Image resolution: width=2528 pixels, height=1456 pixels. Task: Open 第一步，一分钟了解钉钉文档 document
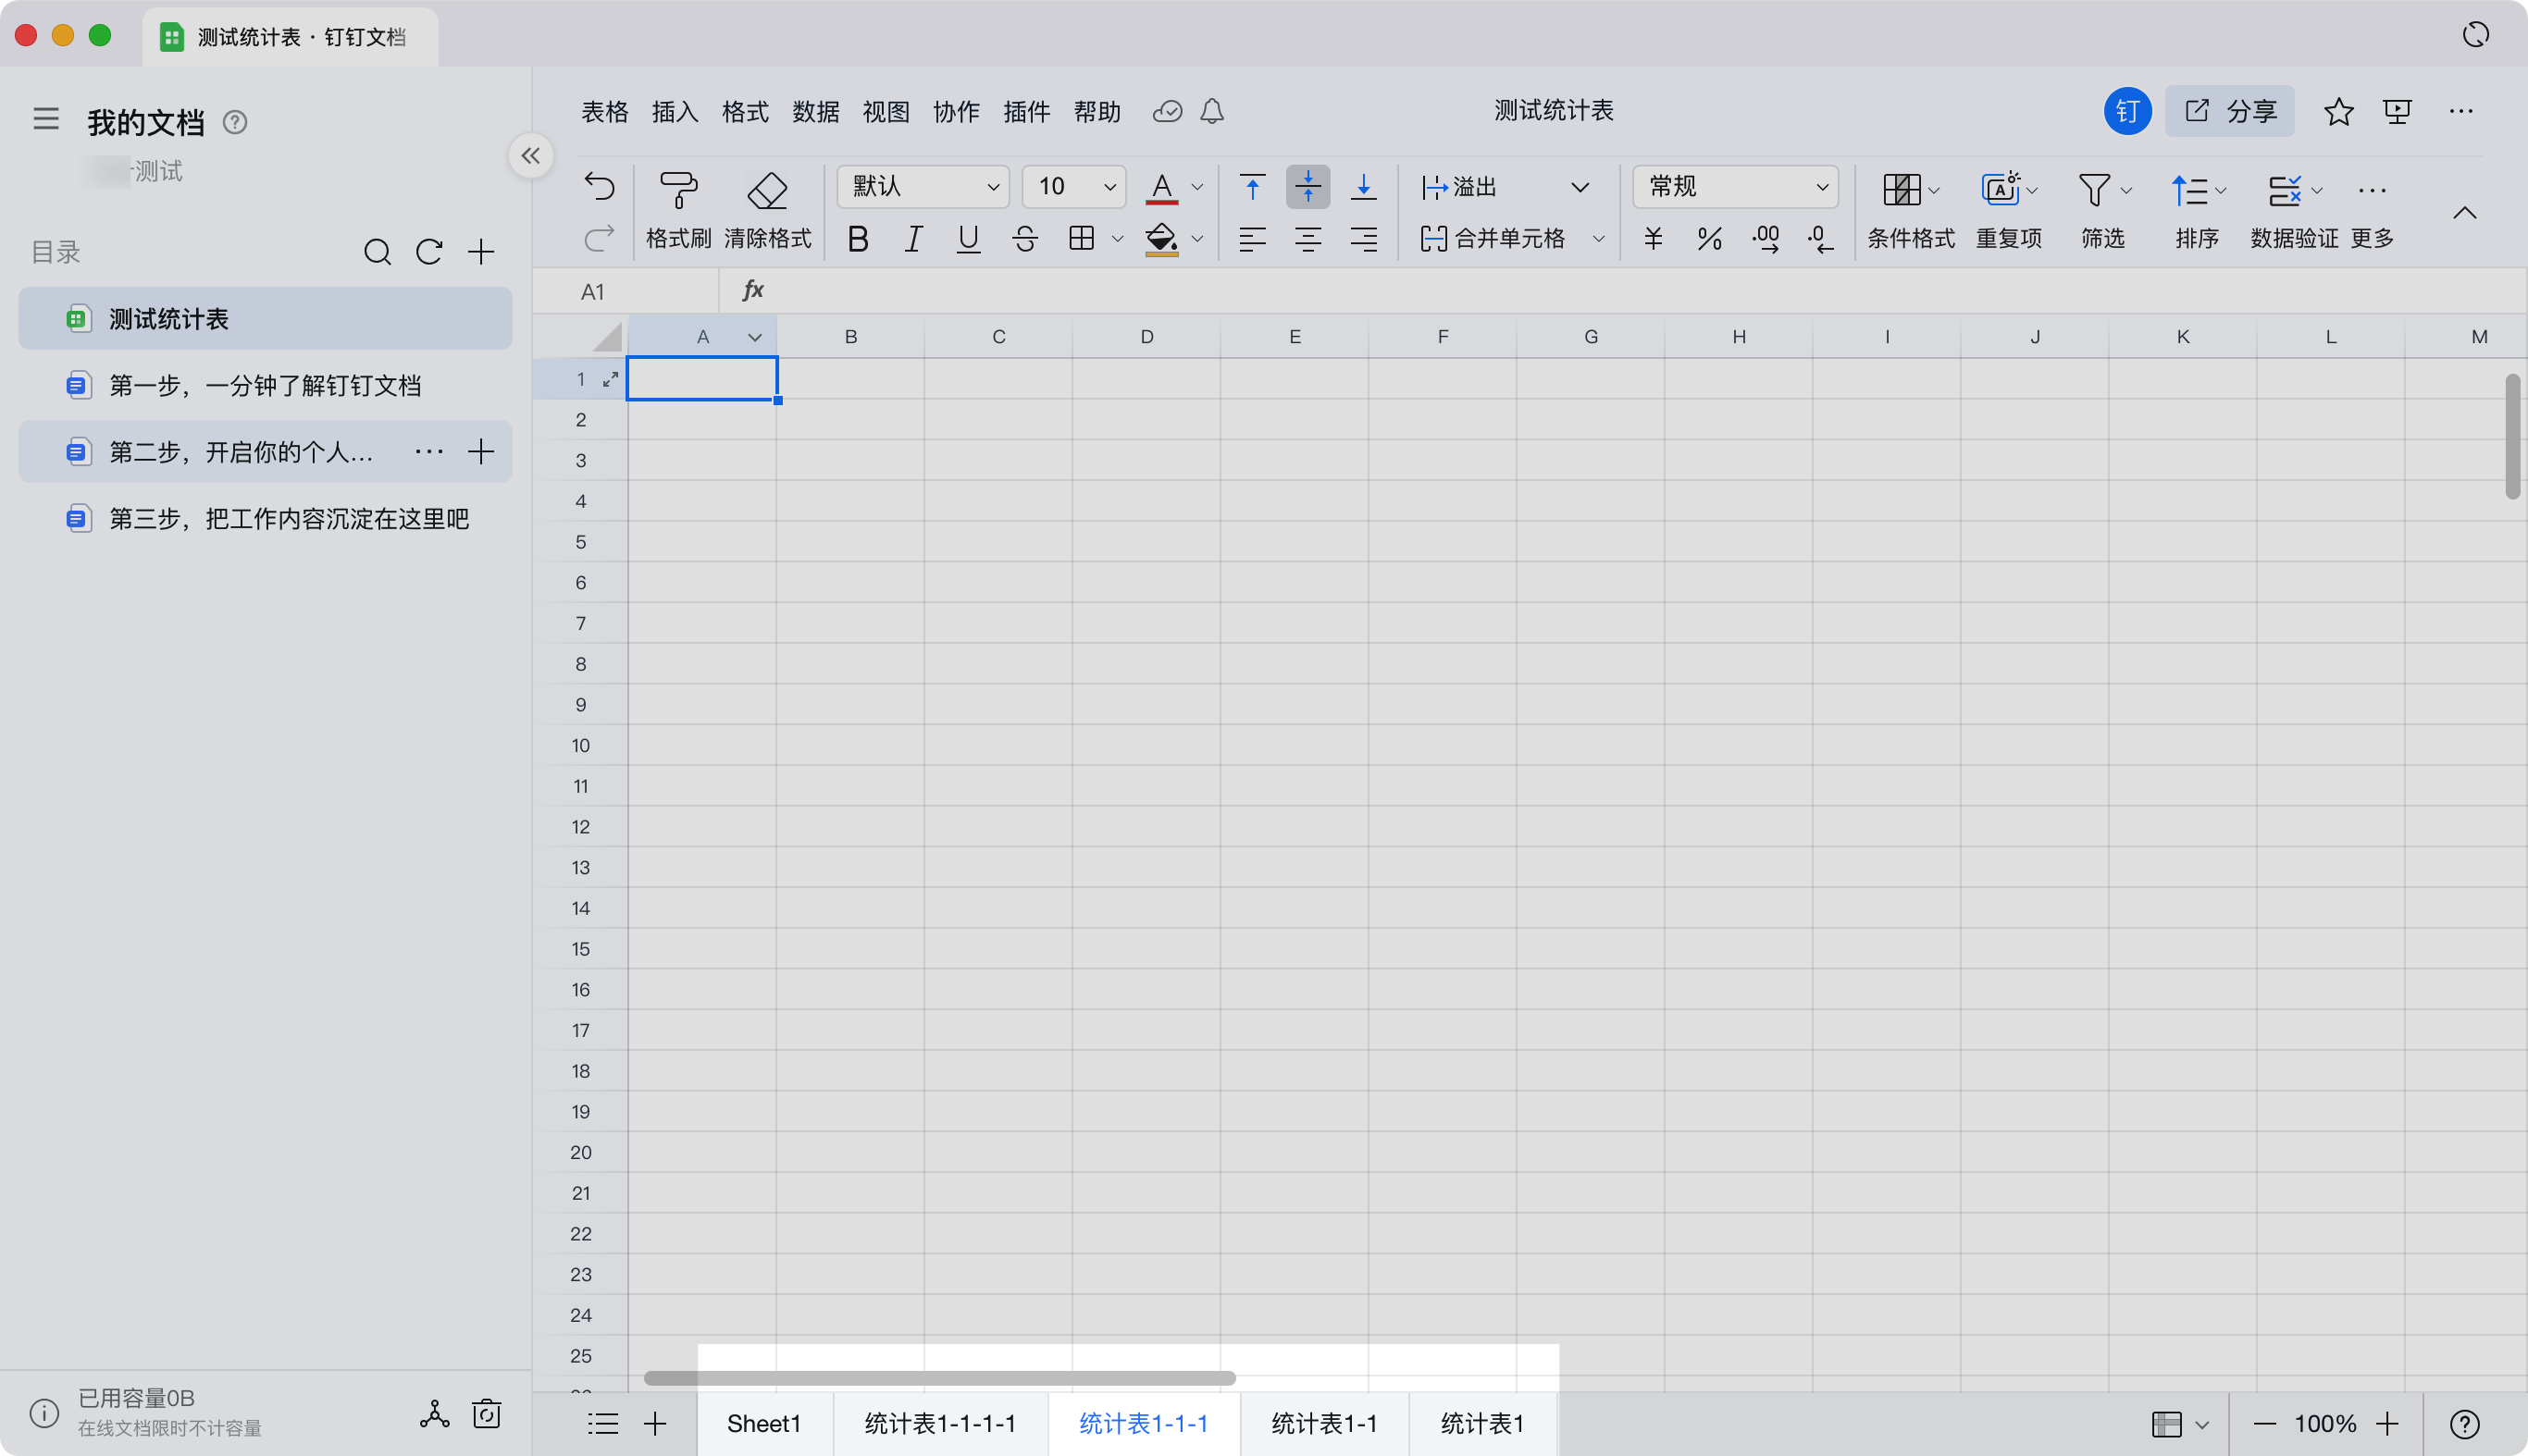(x=265, y=386)
